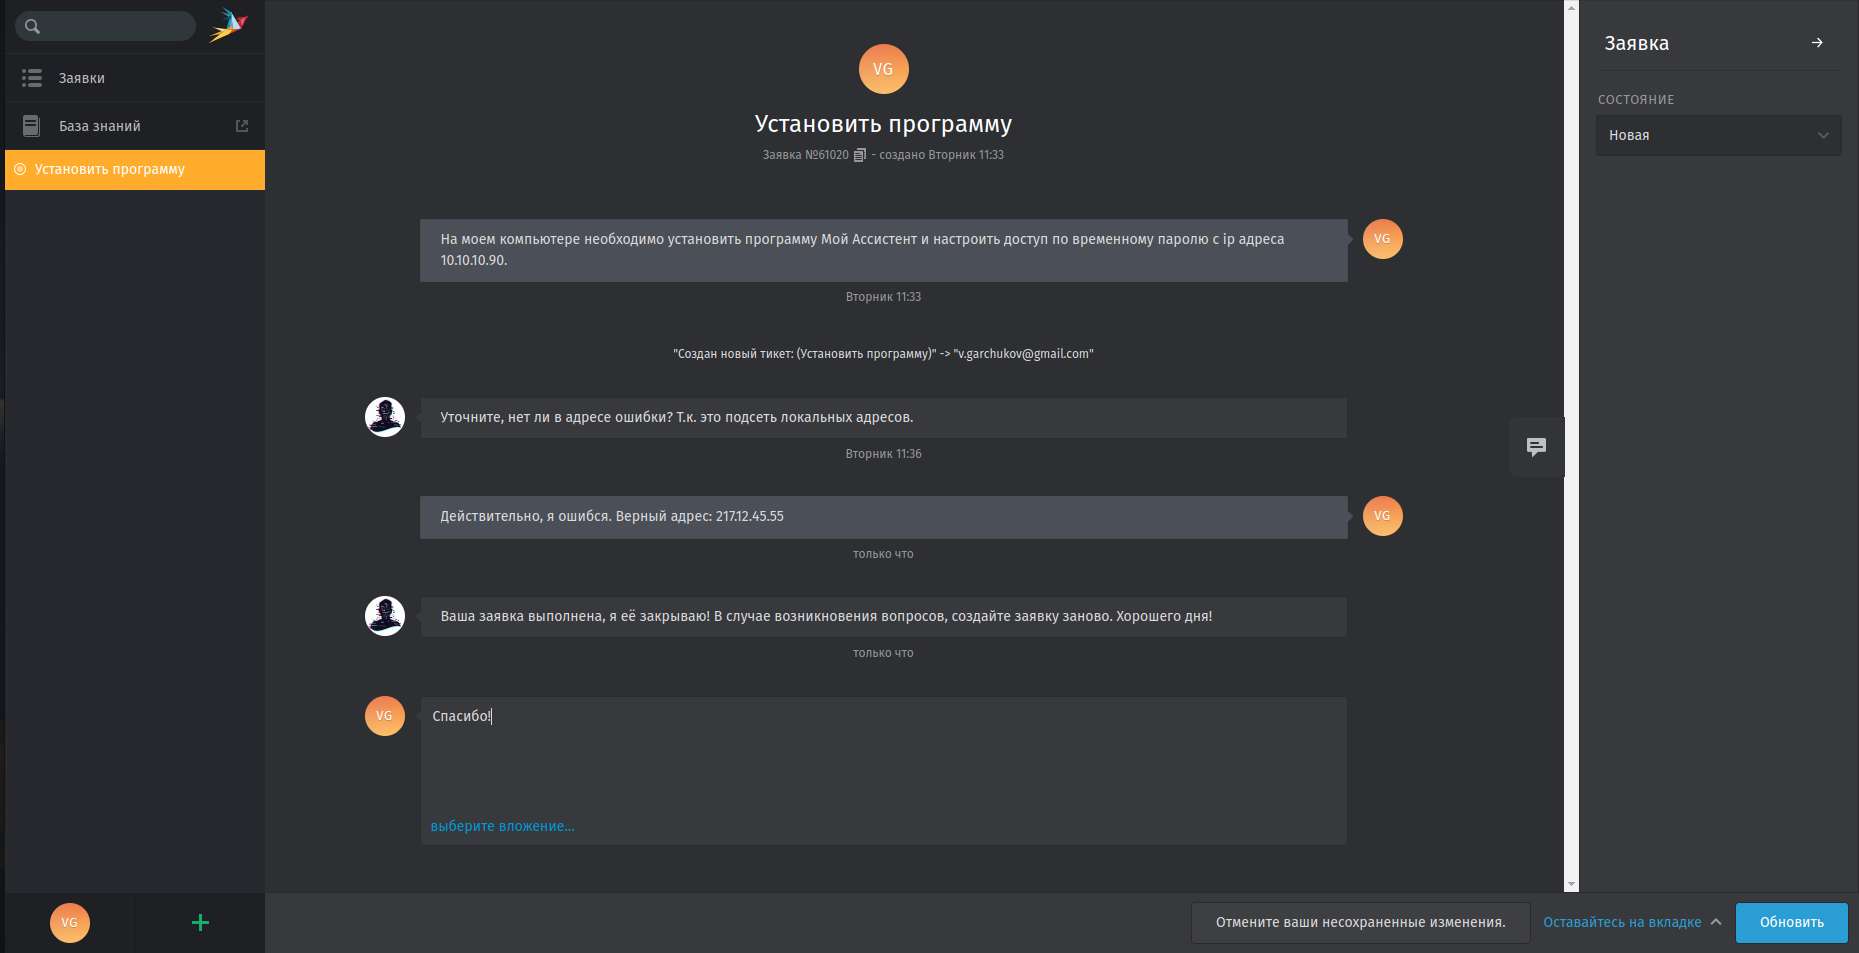The height and width of the screenshot is (953, 1859).
Task: Focus the search field in sidebar
Action: click(x=115, y=26)
